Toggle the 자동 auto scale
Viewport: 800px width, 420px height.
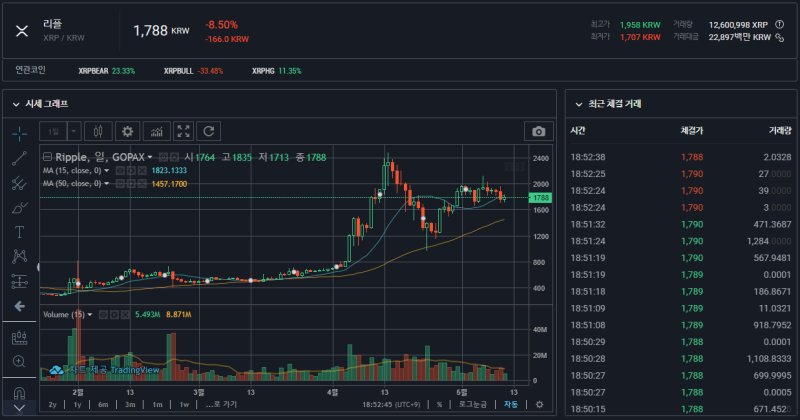(511, 404)
